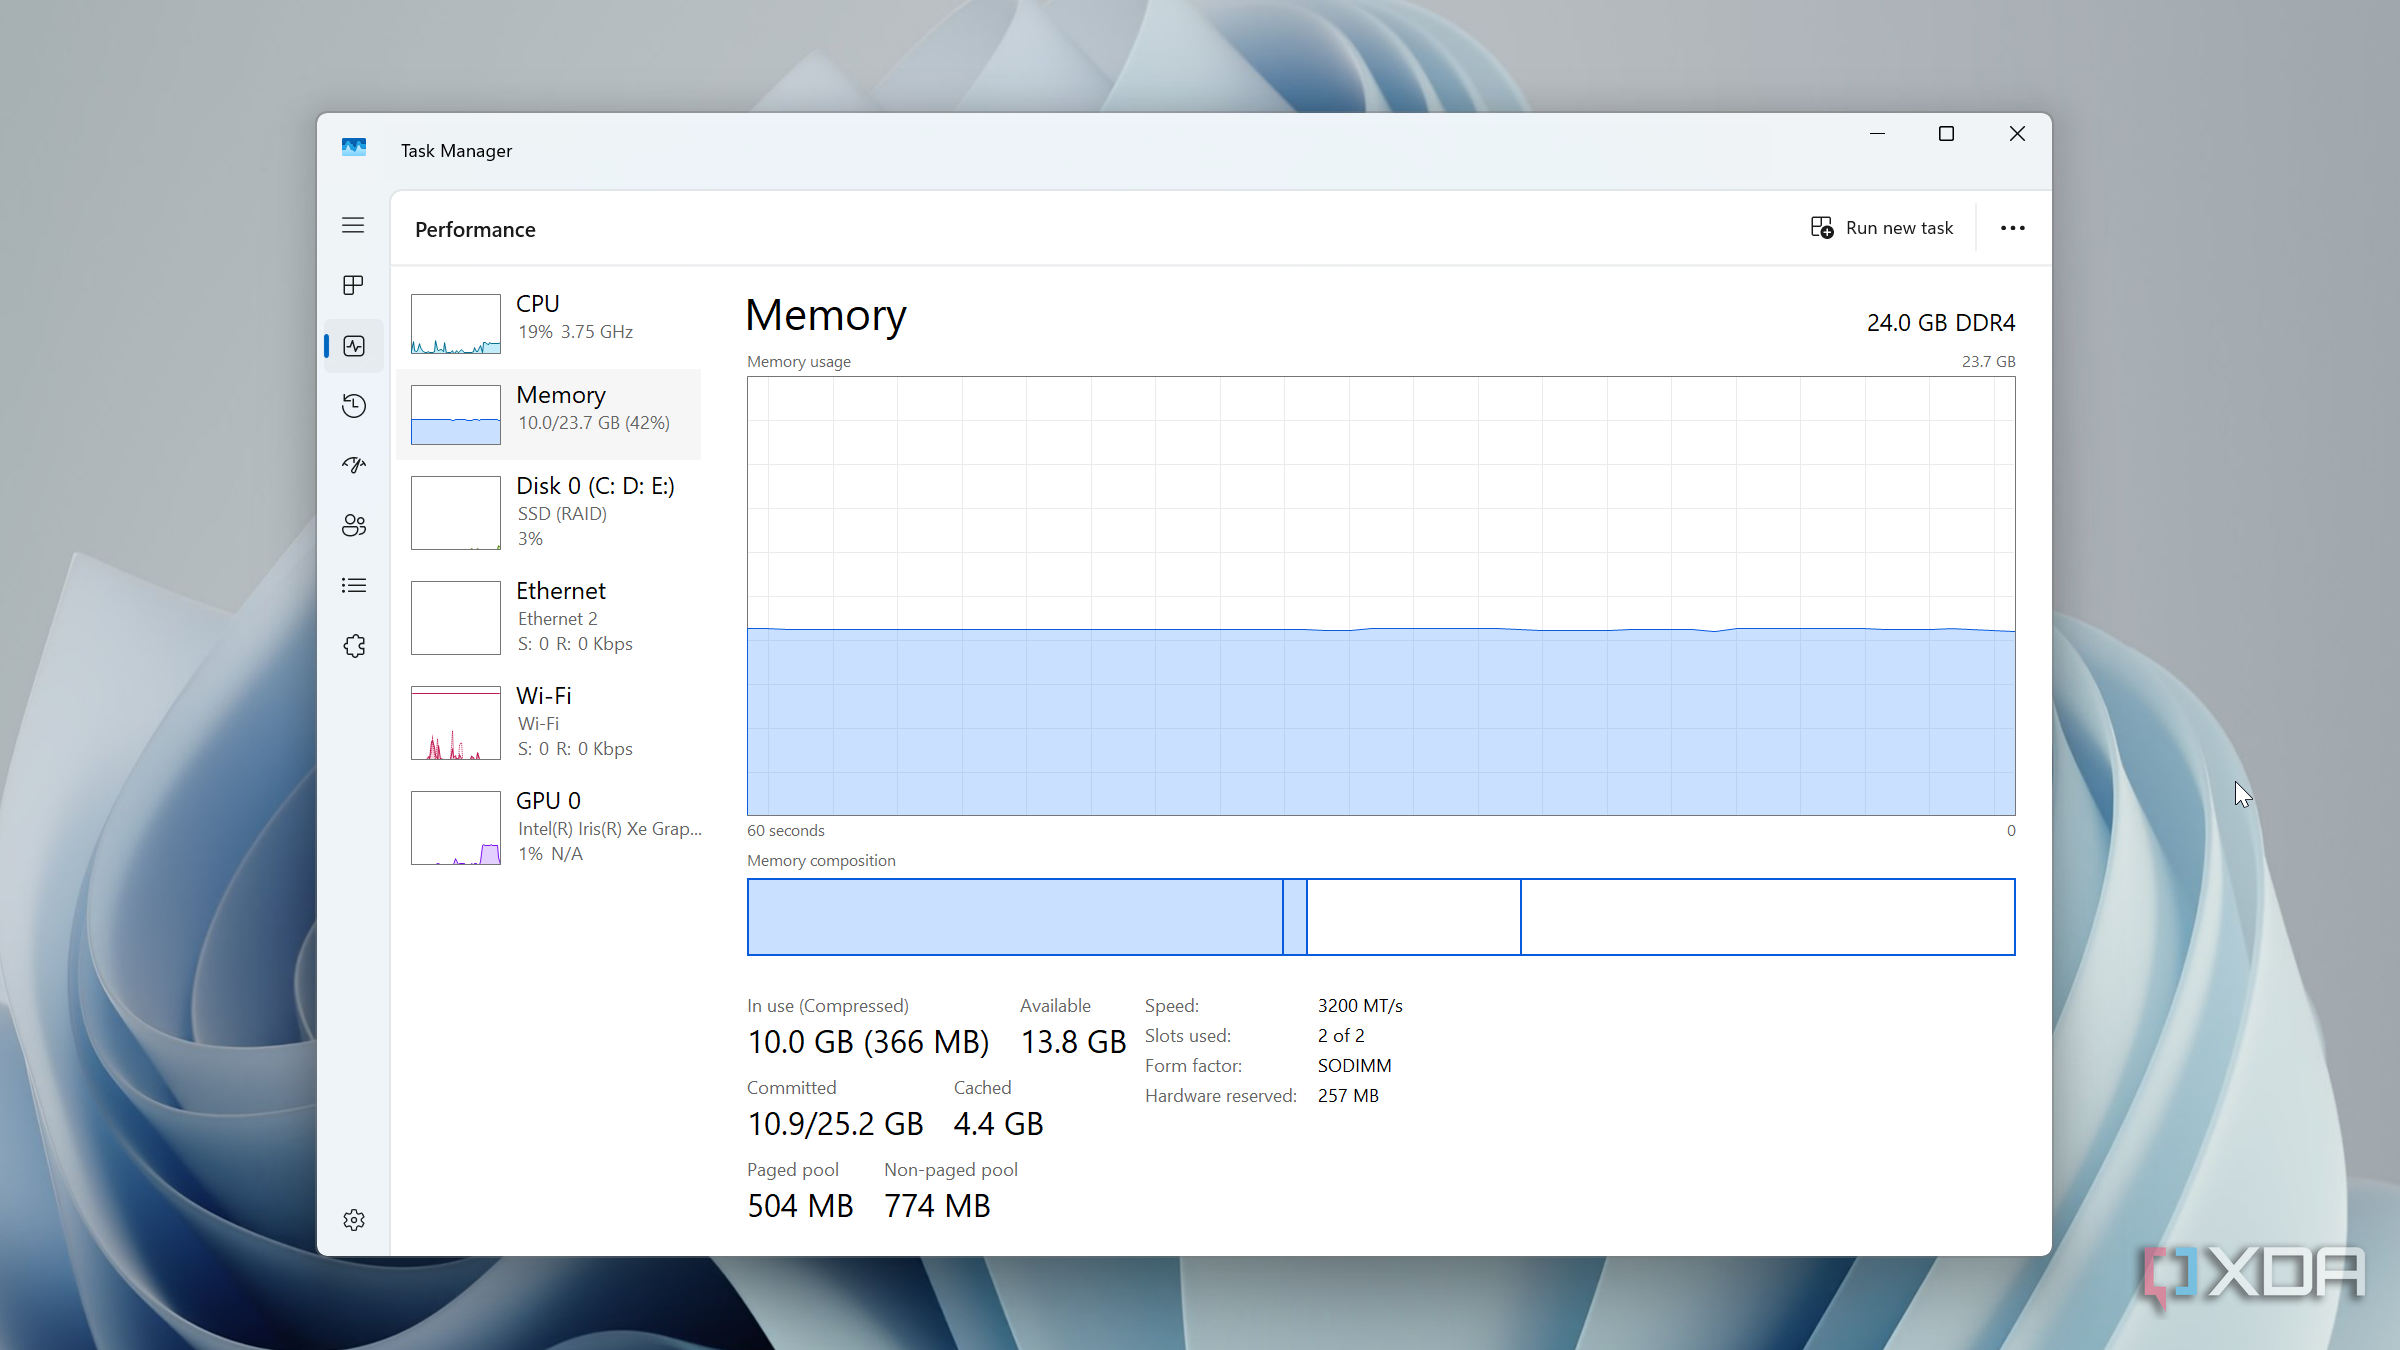Minimize the Task Manager window
This screenshot has width=2400, height=1350.
coord(1877,134)
